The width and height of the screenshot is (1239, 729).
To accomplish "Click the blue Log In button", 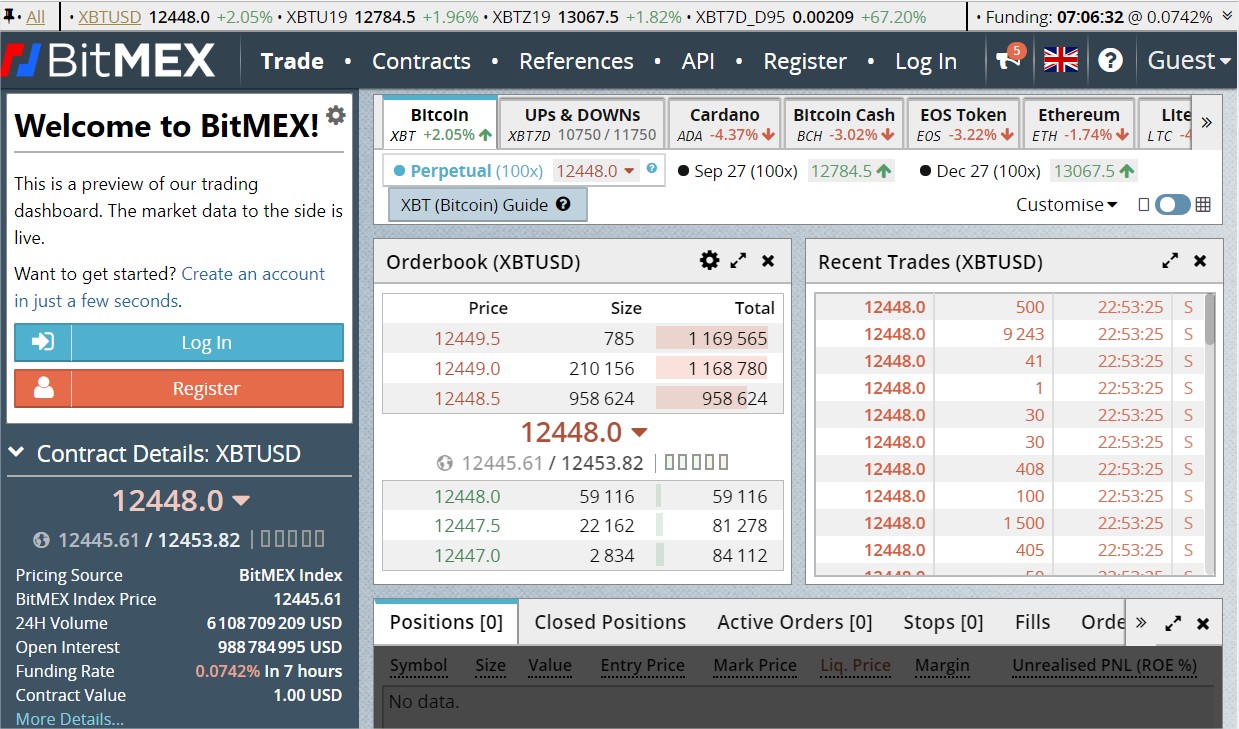I will [179, 342].
